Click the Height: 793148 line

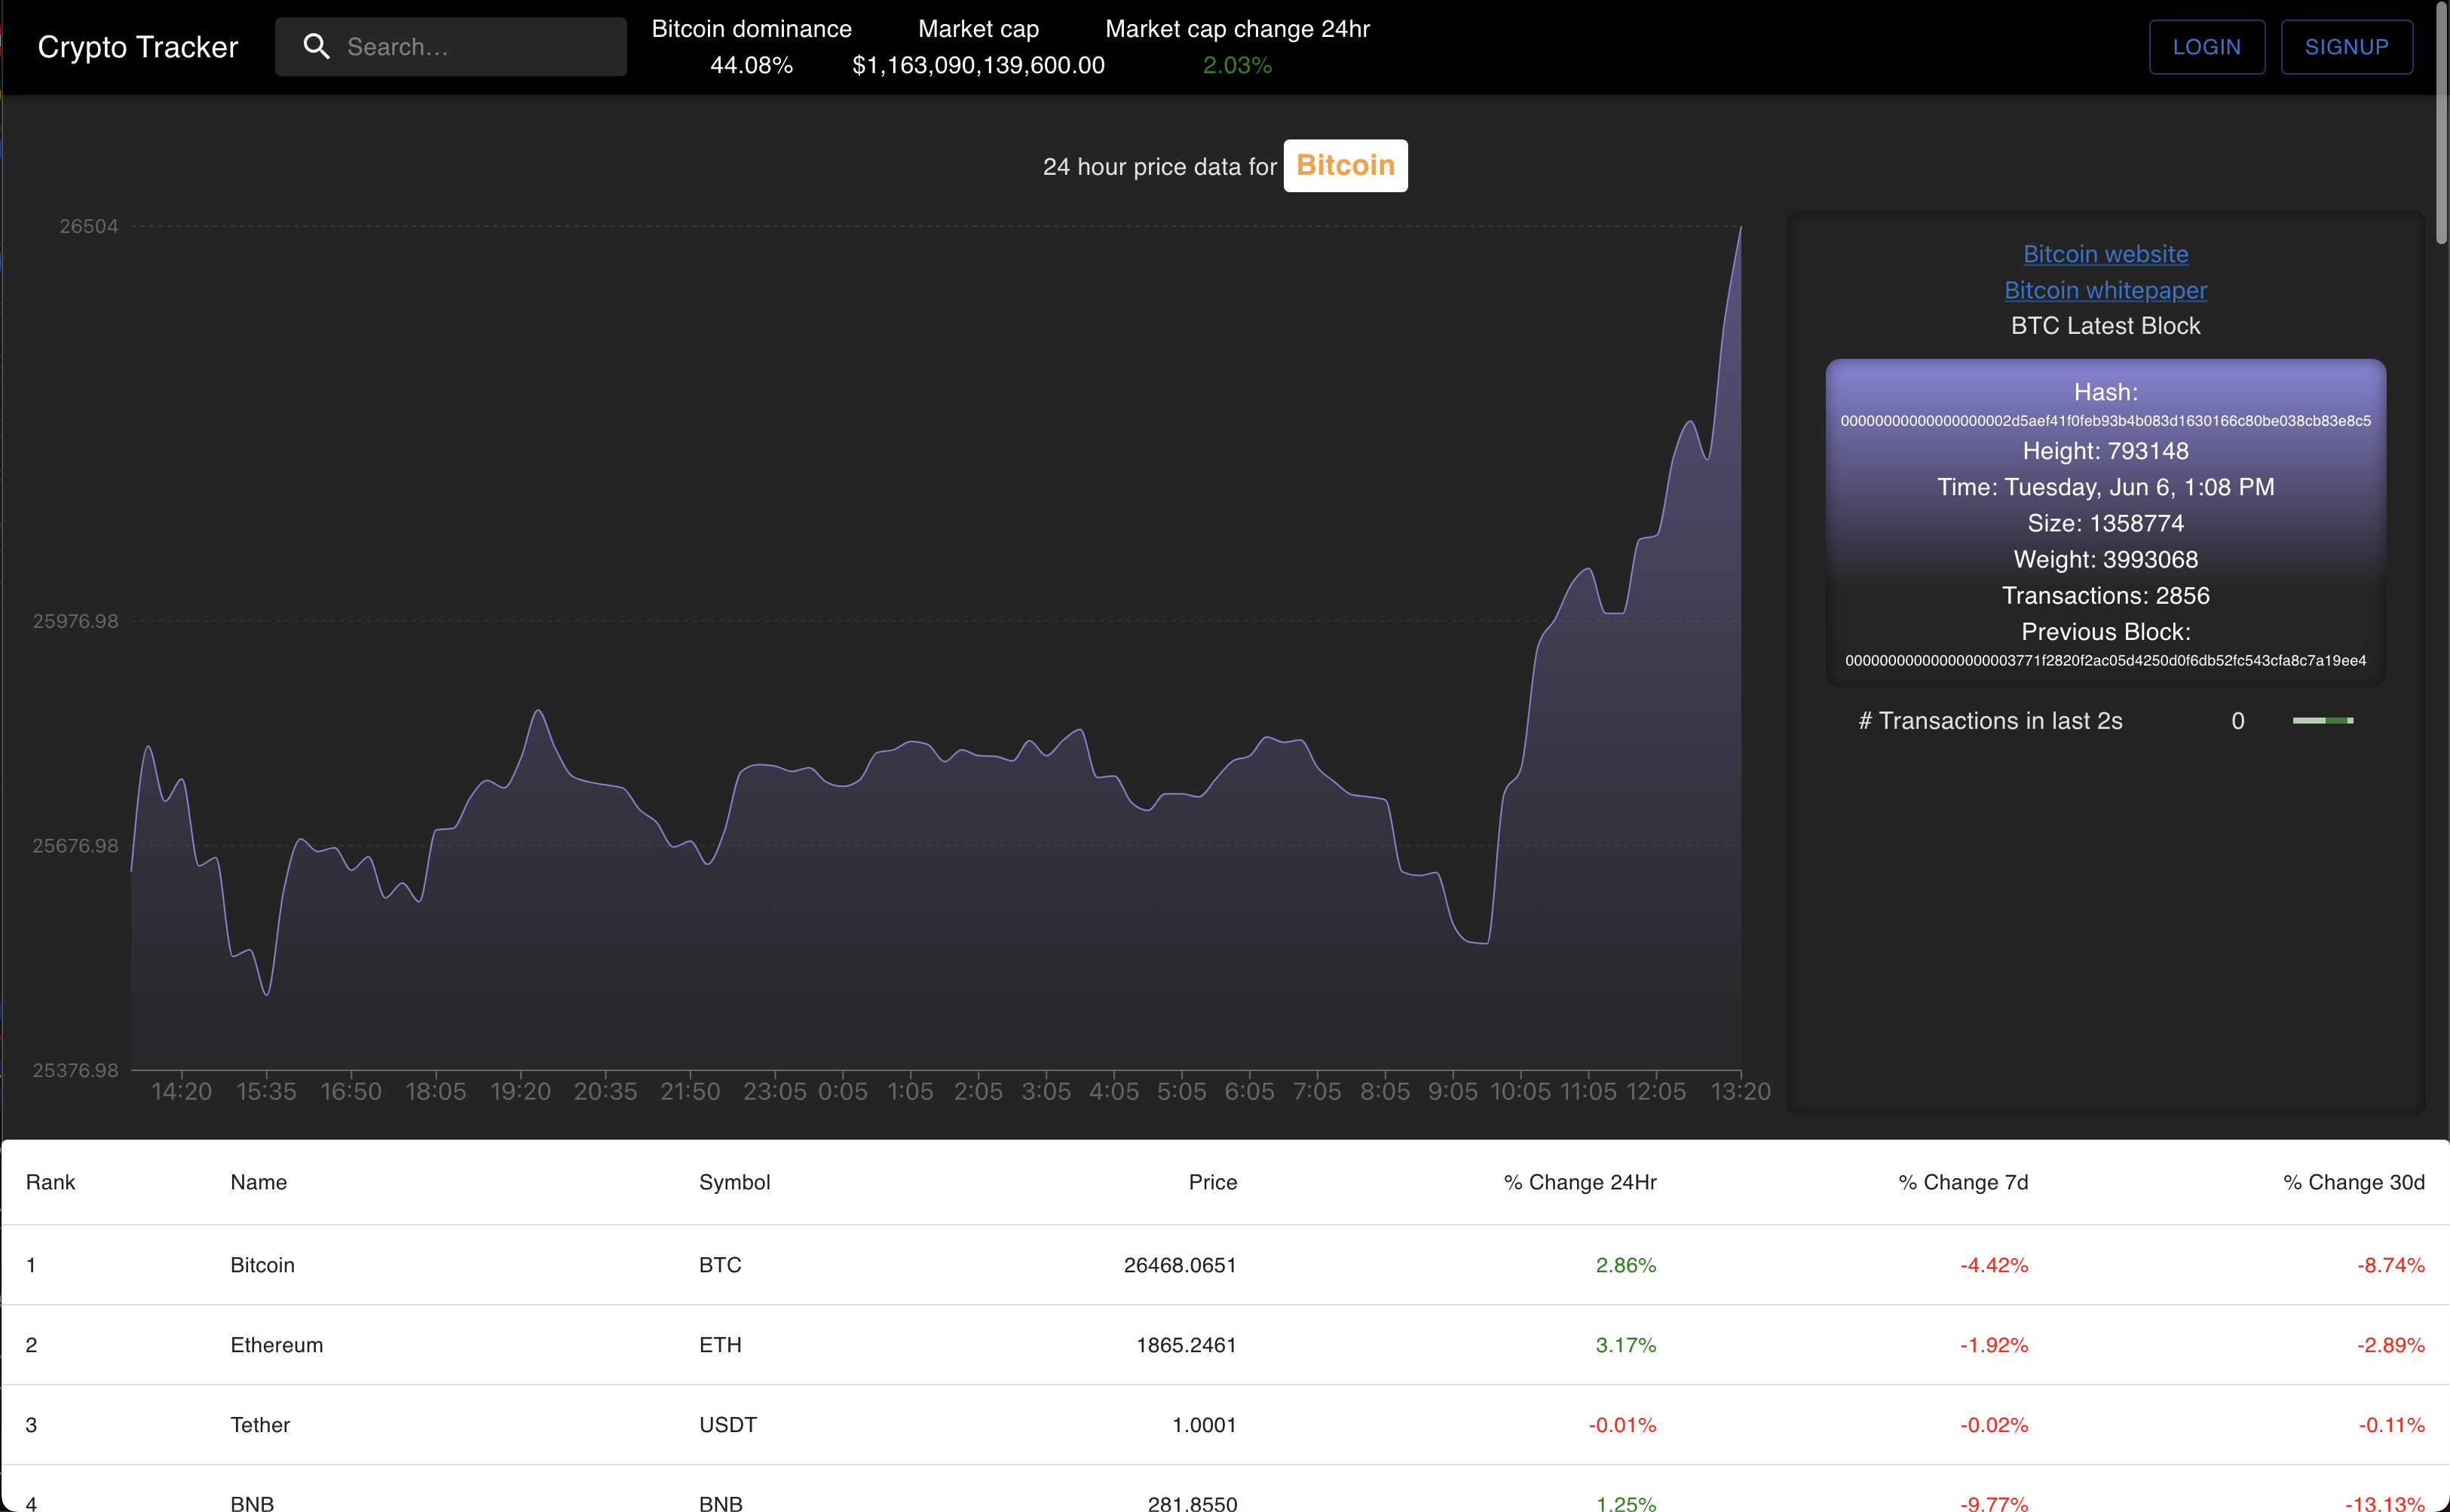pos(2105,451)
